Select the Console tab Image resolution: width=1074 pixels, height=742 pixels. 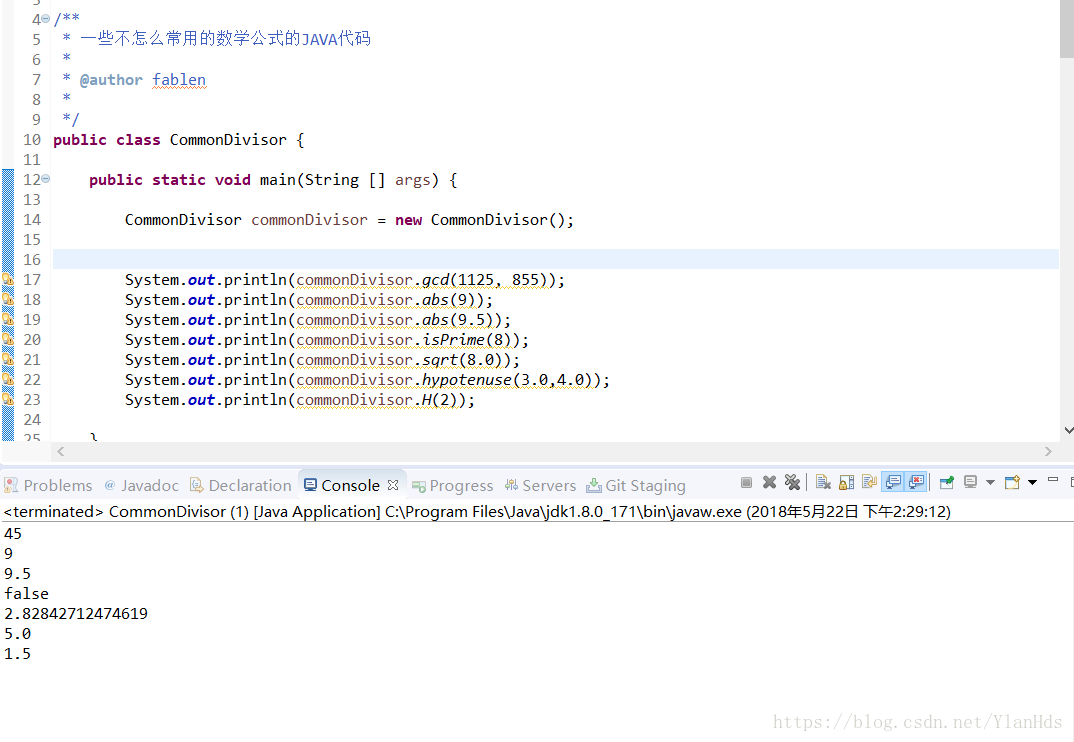click(342, 485)
